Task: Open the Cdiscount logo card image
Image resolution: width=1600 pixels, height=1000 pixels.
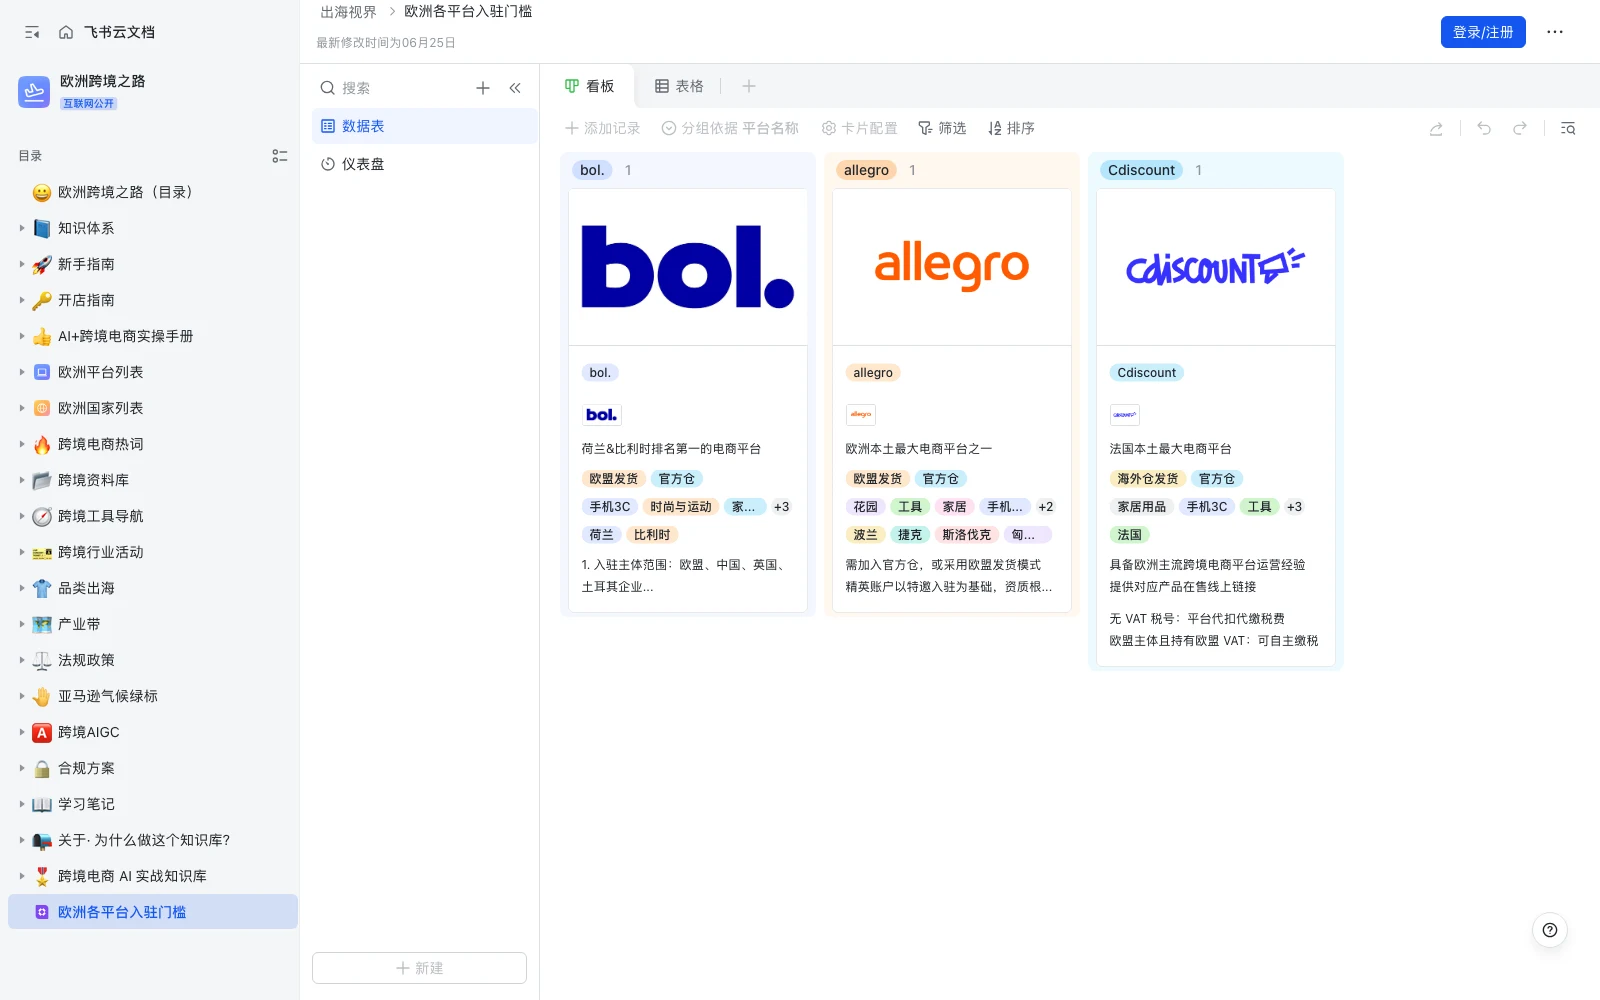Action: [x=1216, y=267]
